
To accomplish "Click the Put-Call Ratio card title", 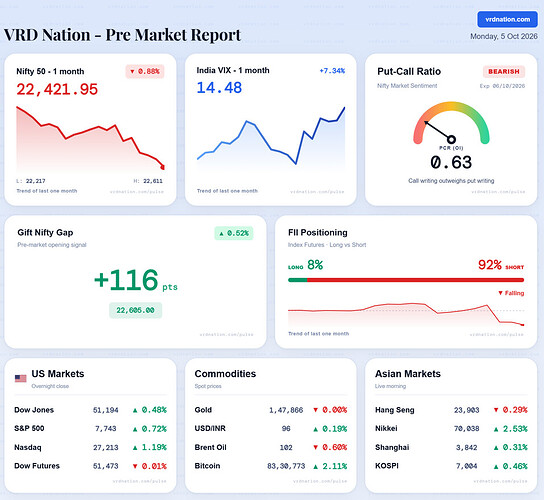I will click(x=409, y=71).
